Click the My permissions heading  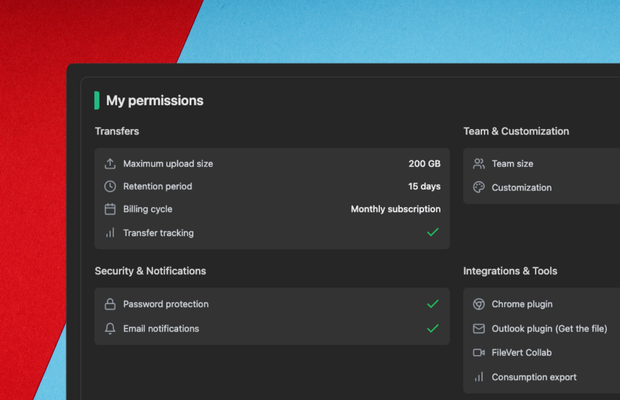click(155, 101)
